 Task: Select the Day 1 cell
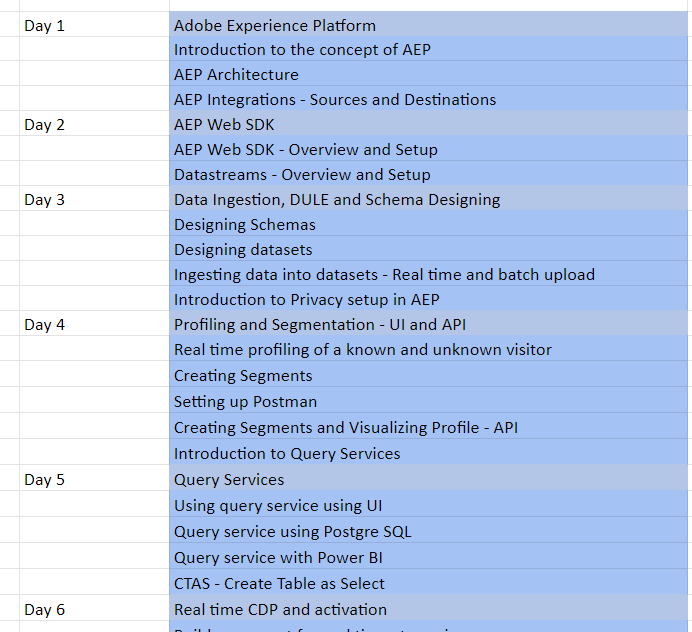tap(44, 25)
